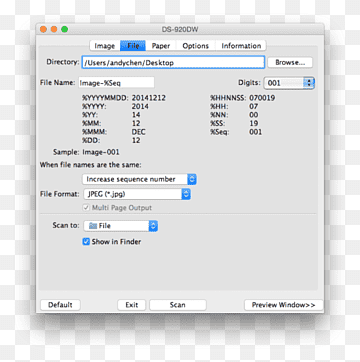Click the Default button
Viewport: 360px width, 362px height.
(x=60, y=305)
